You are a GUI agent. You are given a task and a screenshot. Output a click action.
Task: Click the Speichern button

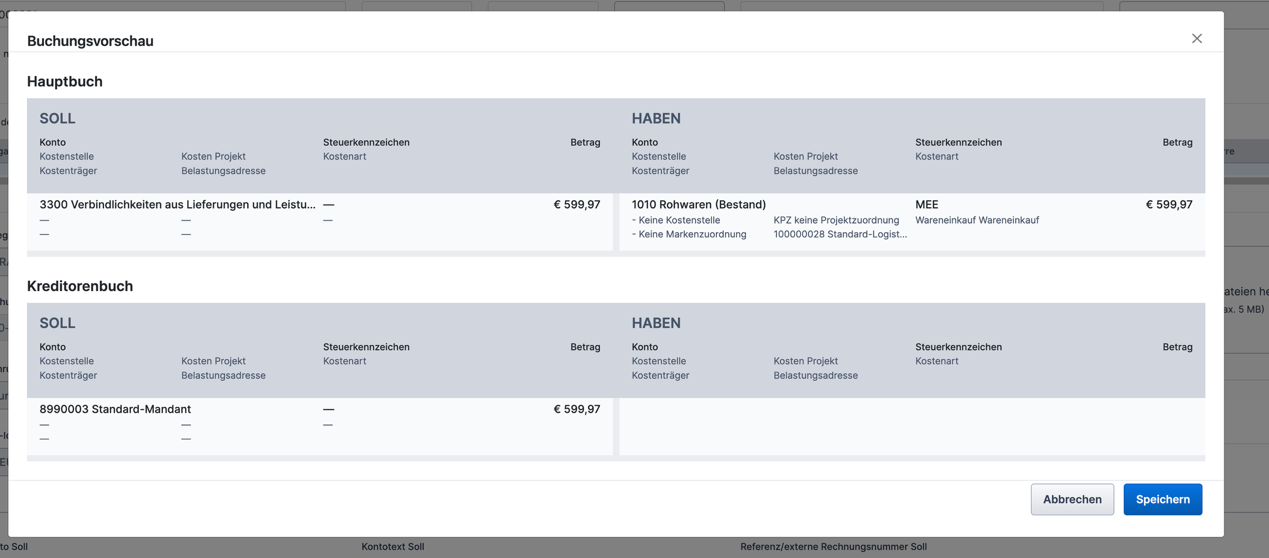(x=1162, y=499)
